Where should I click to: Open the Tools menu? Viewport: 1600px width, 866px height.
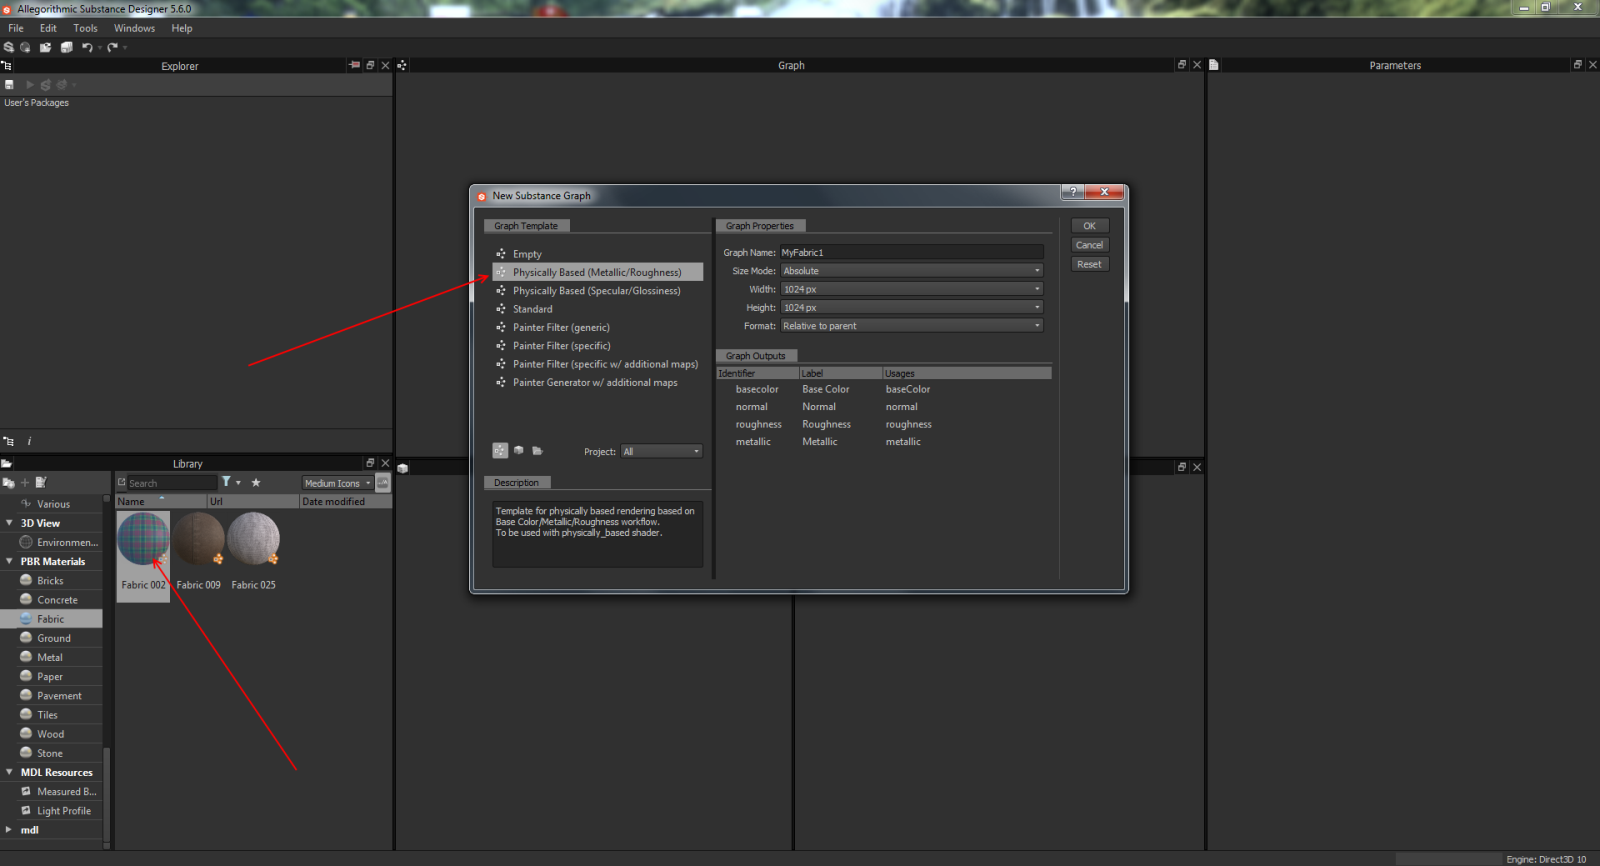point(85,28)
